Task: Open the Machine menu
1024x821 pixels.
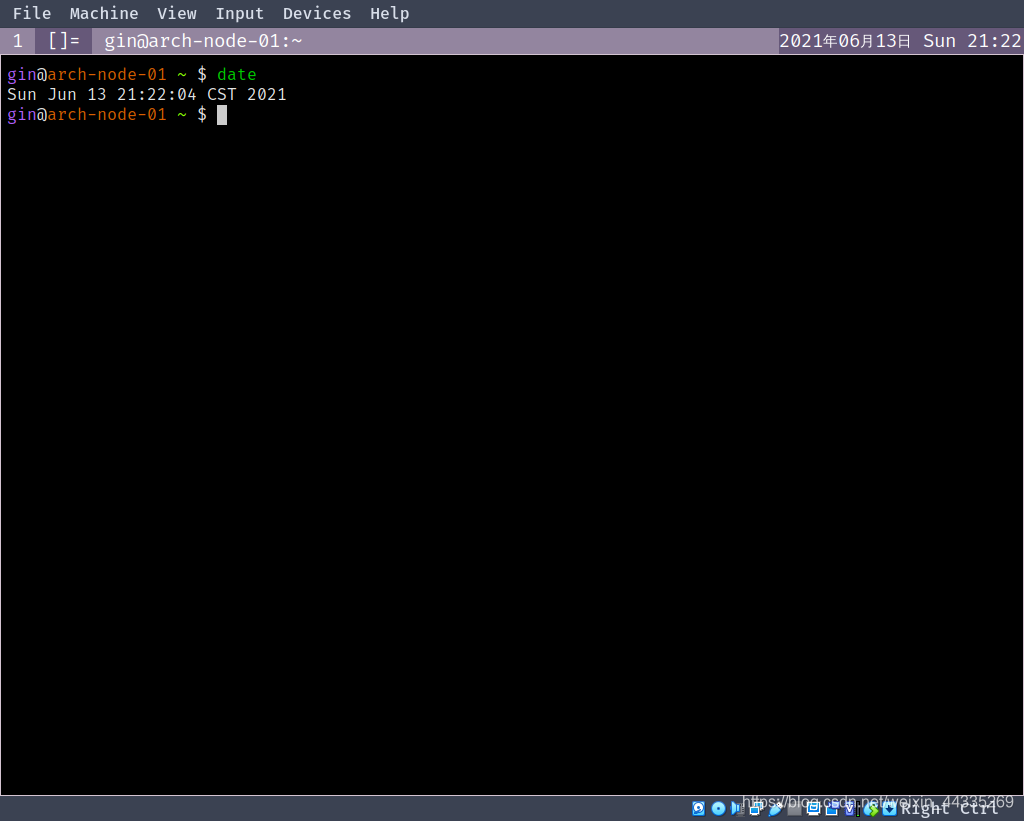Action: click(x=104, y=13)
